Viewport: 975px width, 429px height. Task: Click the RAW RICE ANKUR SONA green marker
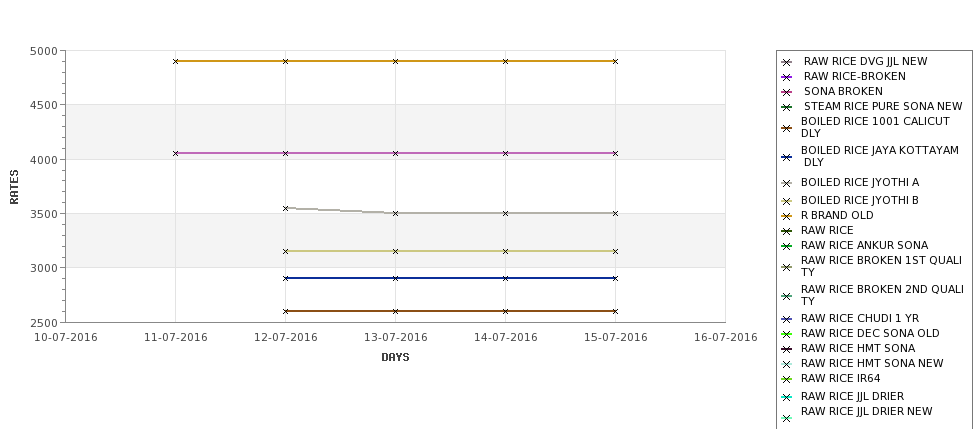[x=787, y=246]
